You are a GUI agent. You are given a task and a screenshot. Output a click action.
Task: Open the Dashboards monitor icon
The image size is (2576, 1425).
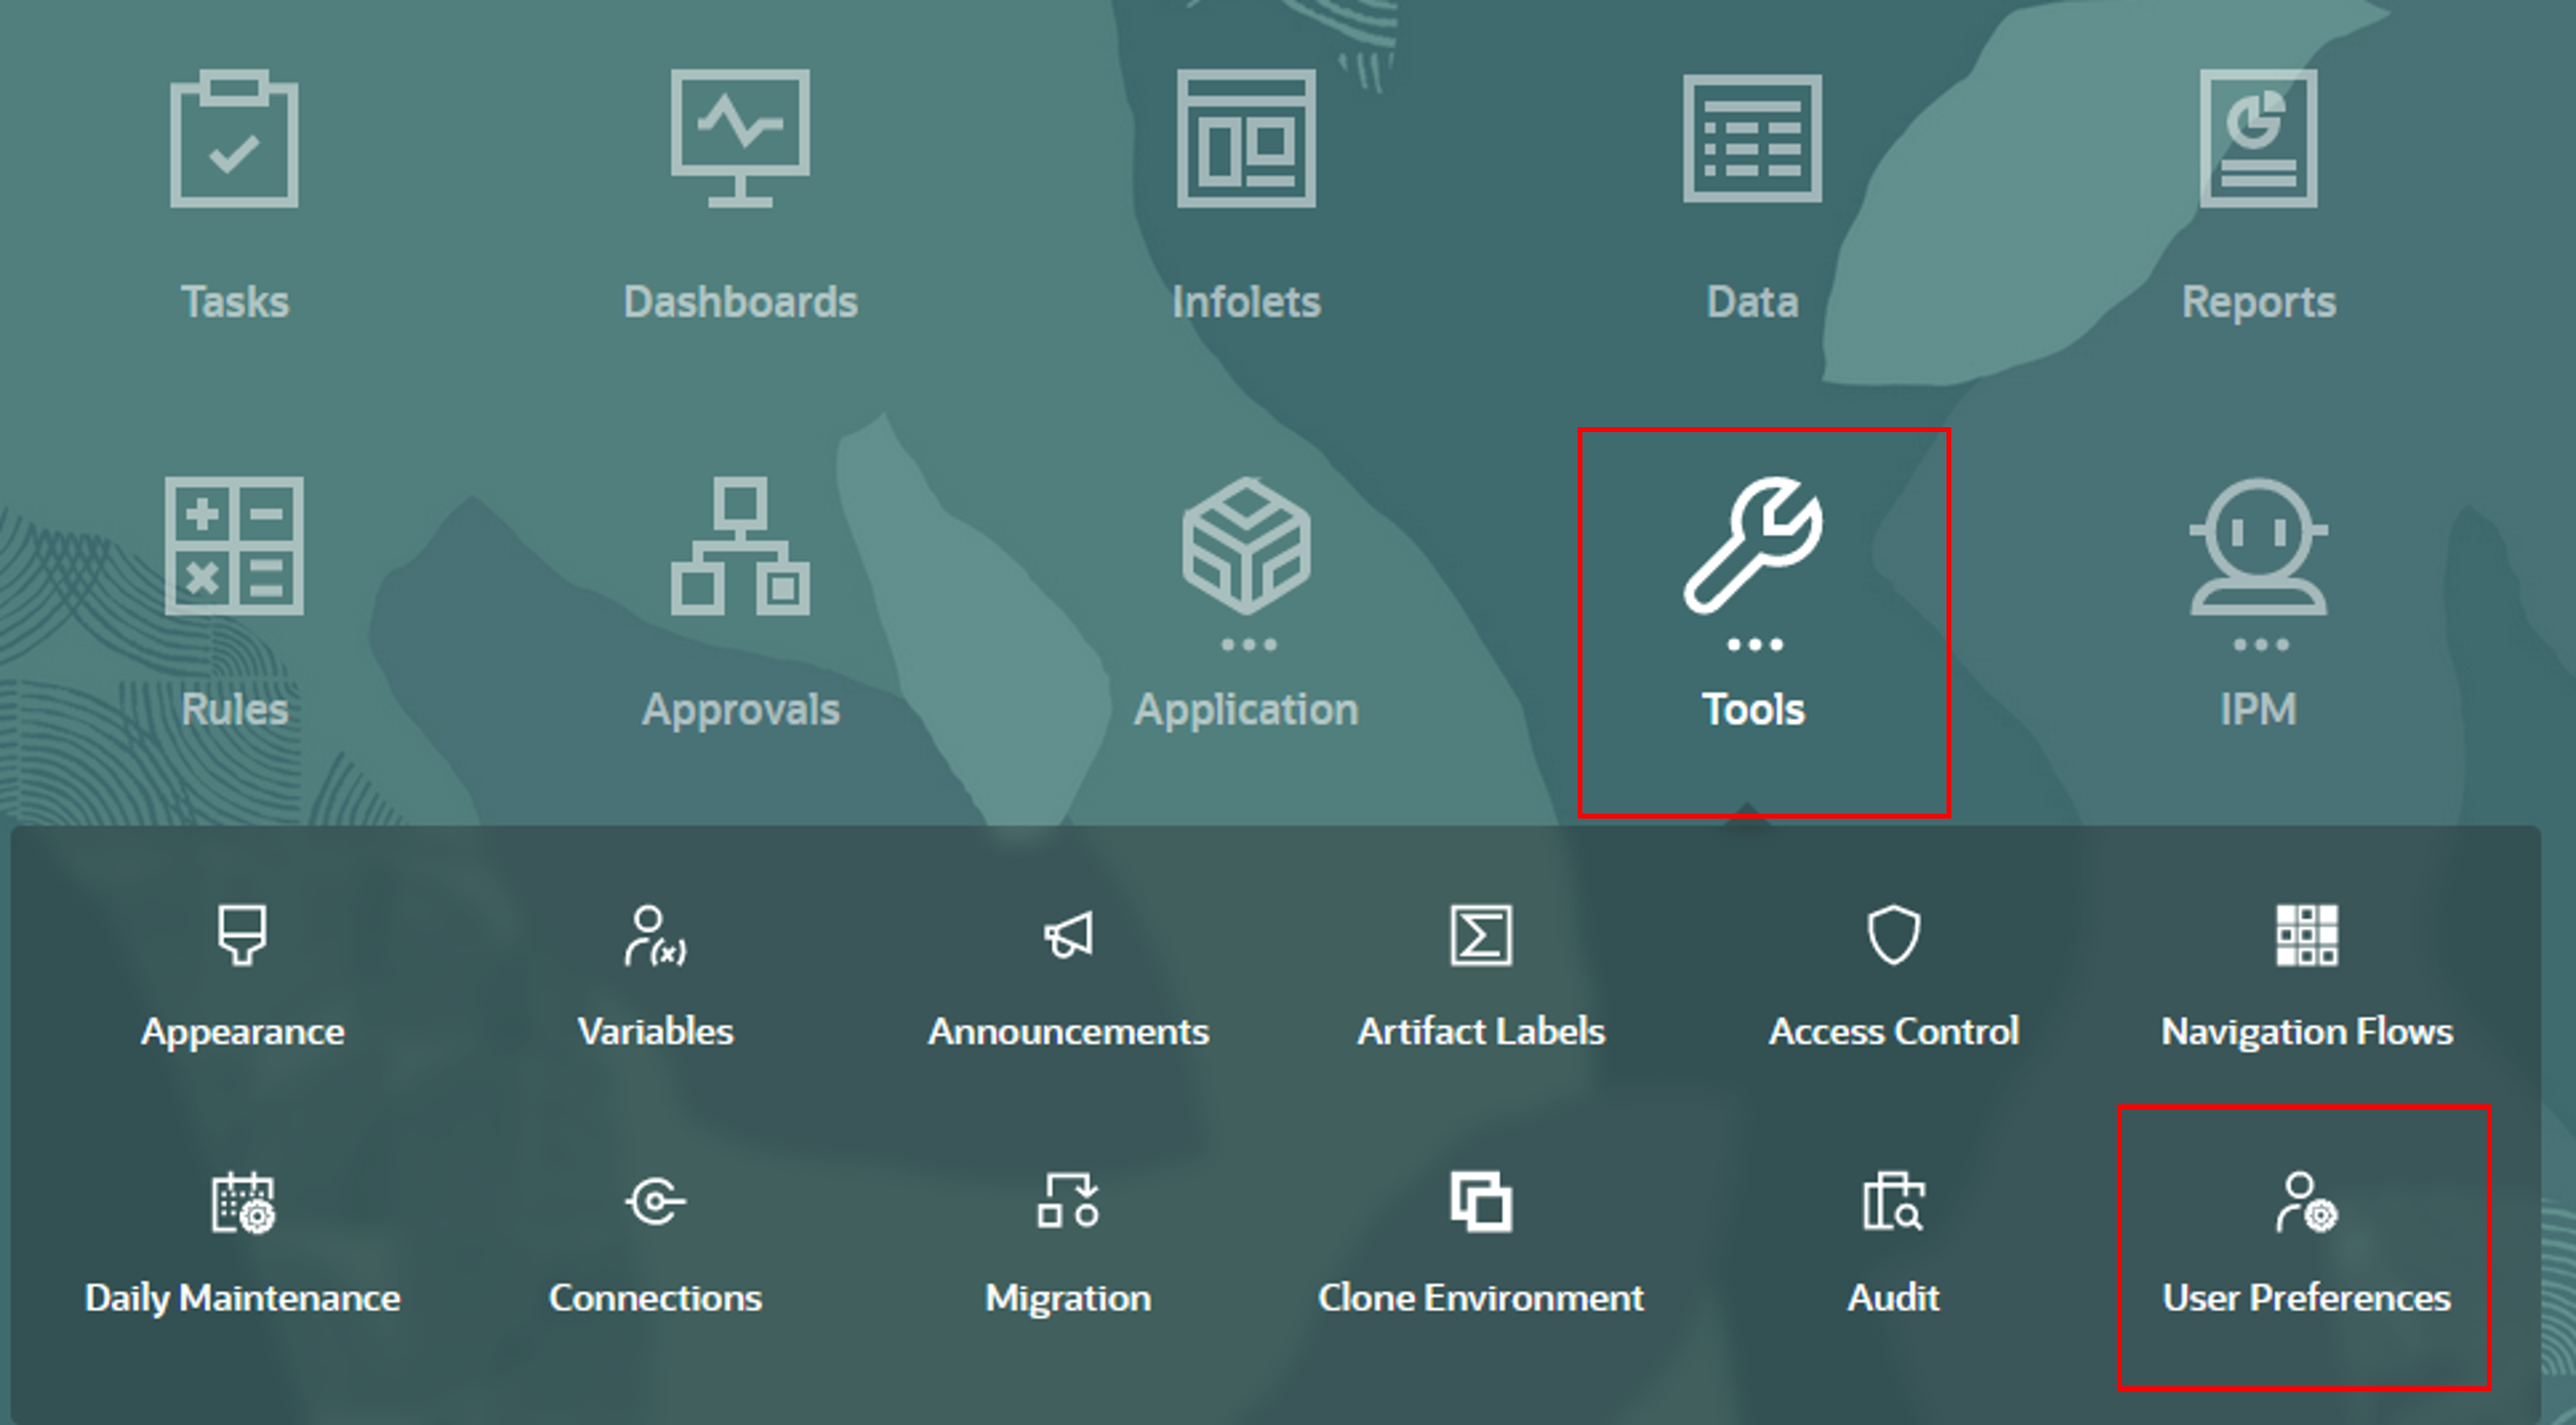740,140
